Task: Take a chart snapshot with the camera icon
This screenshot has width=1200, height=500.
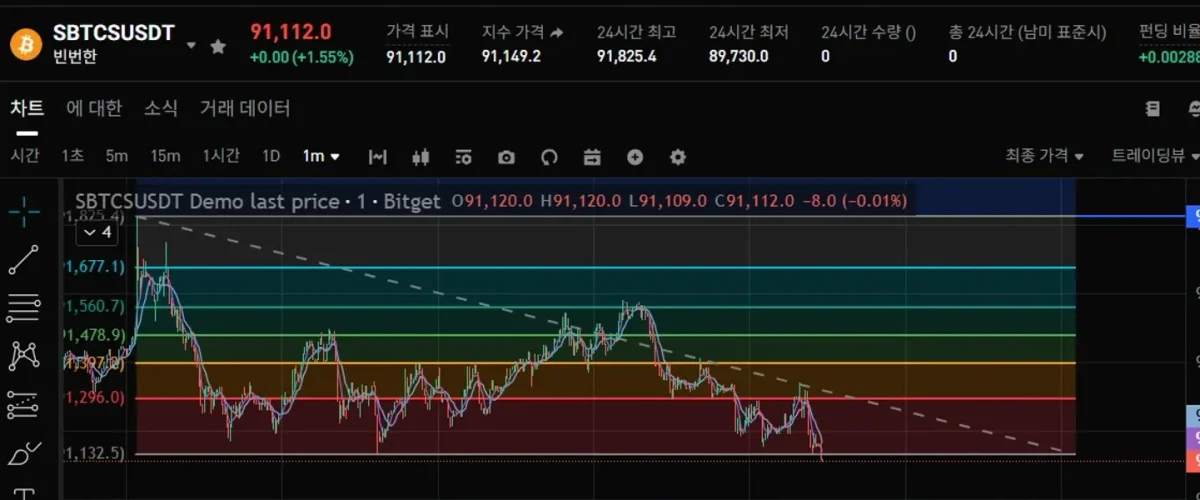Action: [x=506, y=157]
